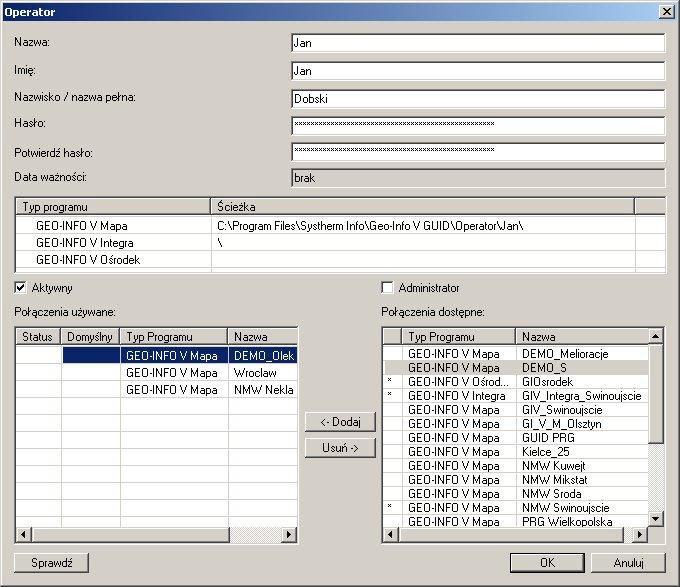Click vertical scrollbar thumb of available connections
680x587 pixels.
pos(656,393)
